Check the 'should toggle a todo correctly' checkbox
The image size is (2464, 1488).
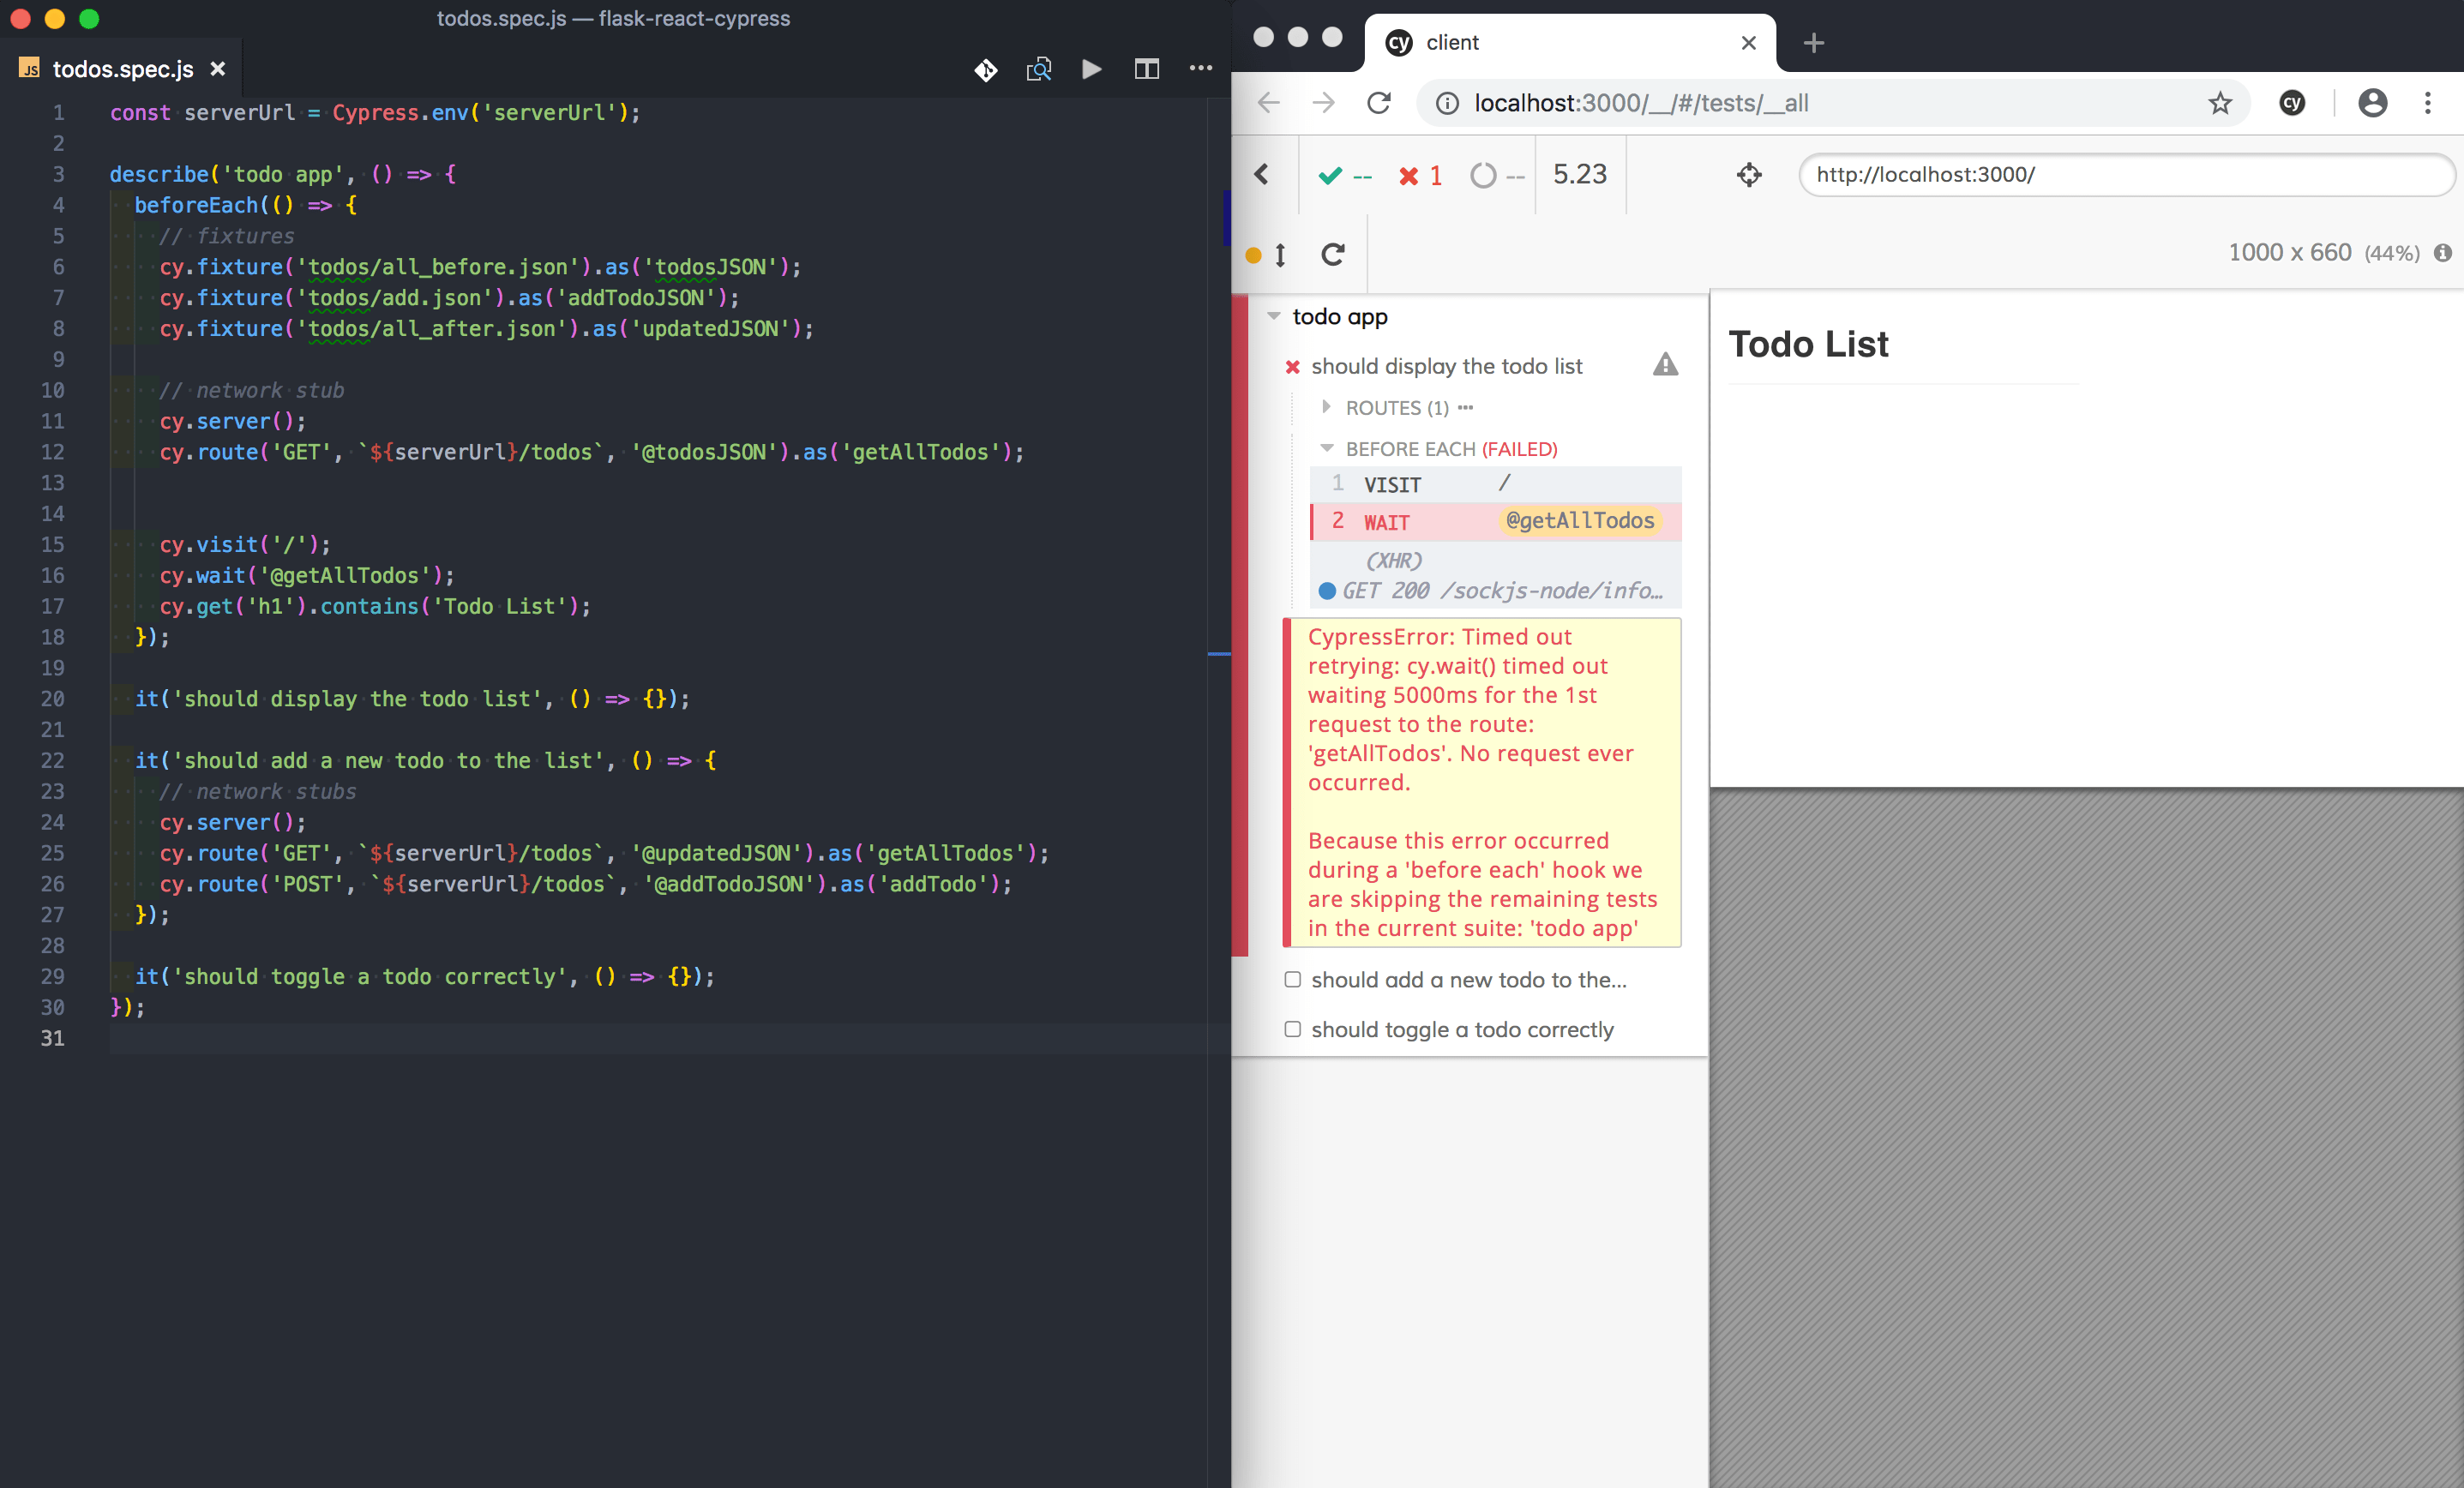1291,1029
